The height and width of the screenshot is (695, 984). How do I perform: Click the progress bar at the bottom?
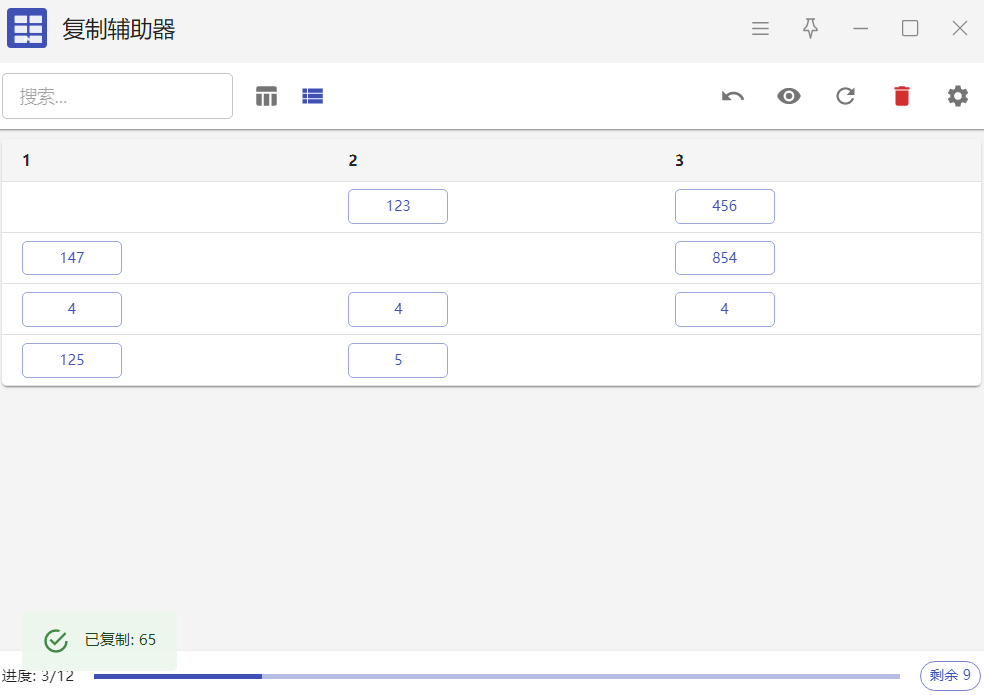496,676
